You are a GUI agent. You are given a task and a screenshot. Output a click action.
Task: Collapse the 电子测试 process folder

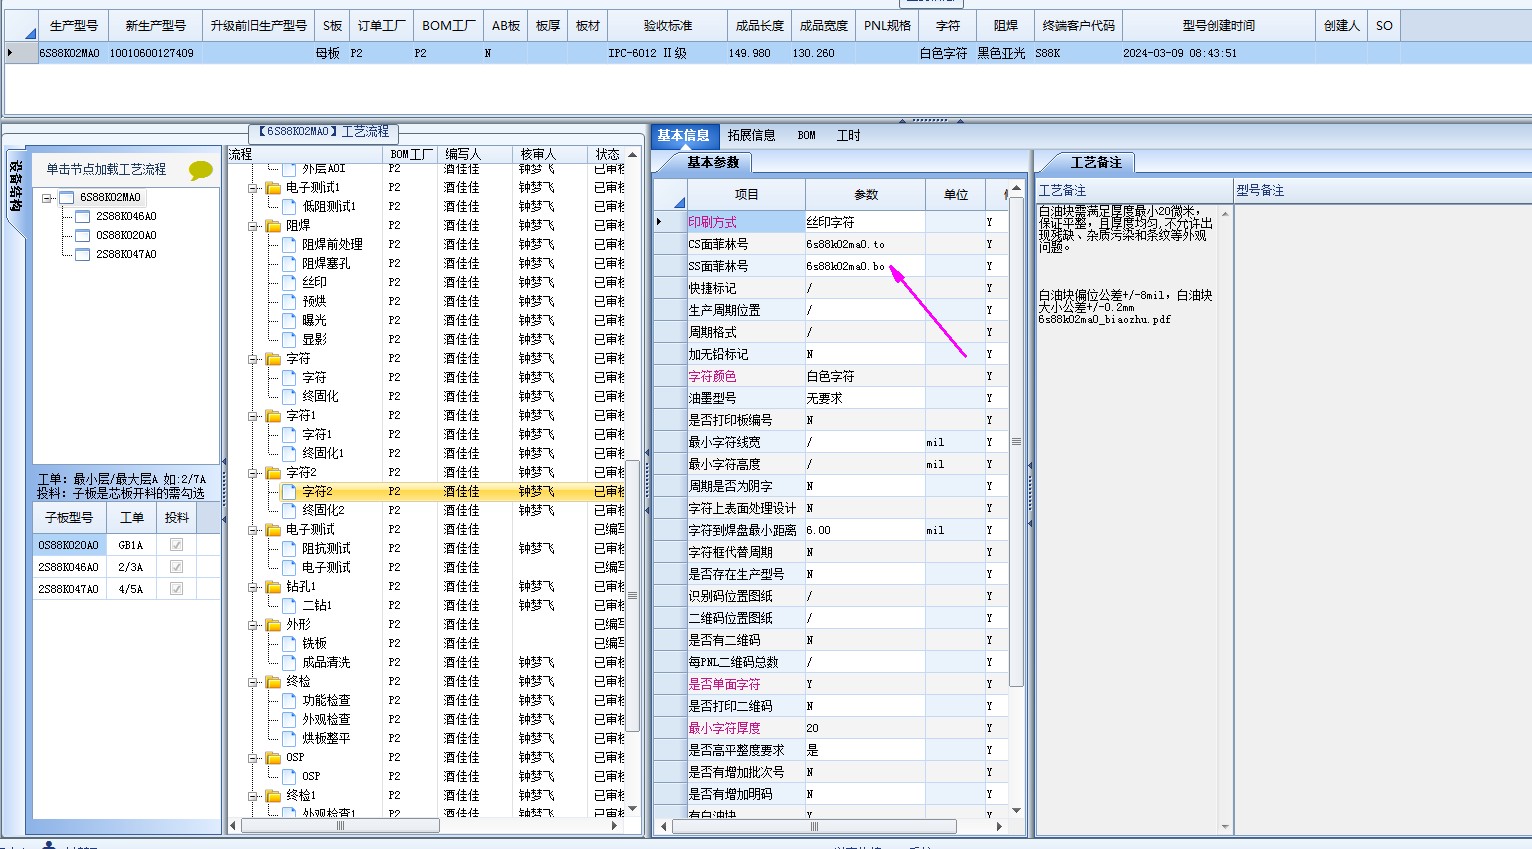pyautogui.click(x=254, y=530)
